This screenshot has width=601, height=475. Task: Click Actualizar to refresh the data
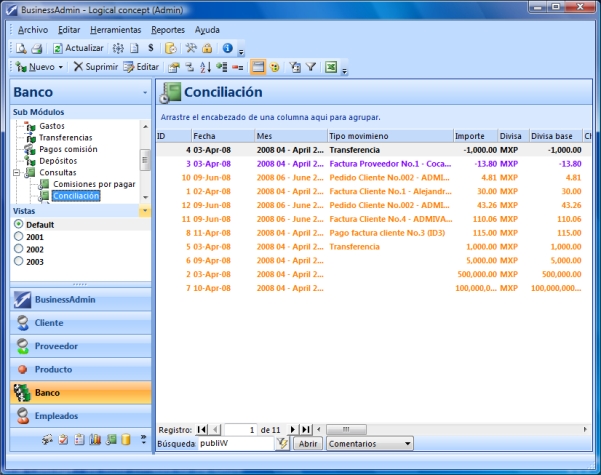point(78,48)
